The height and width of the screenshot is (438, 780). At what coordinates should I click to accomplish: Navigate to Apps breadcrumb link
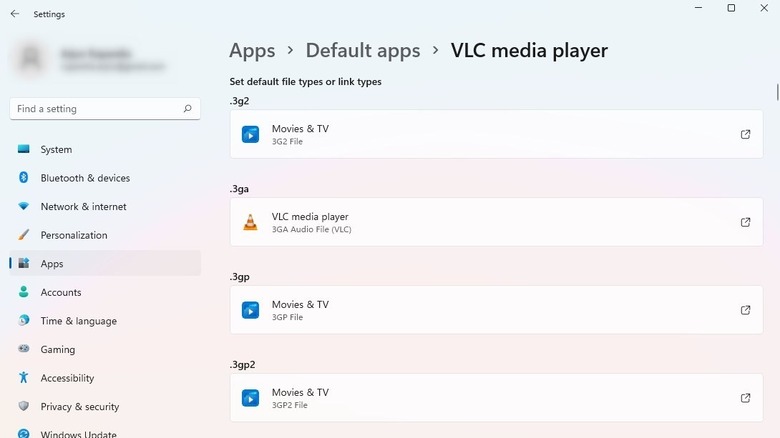point(252,50)
